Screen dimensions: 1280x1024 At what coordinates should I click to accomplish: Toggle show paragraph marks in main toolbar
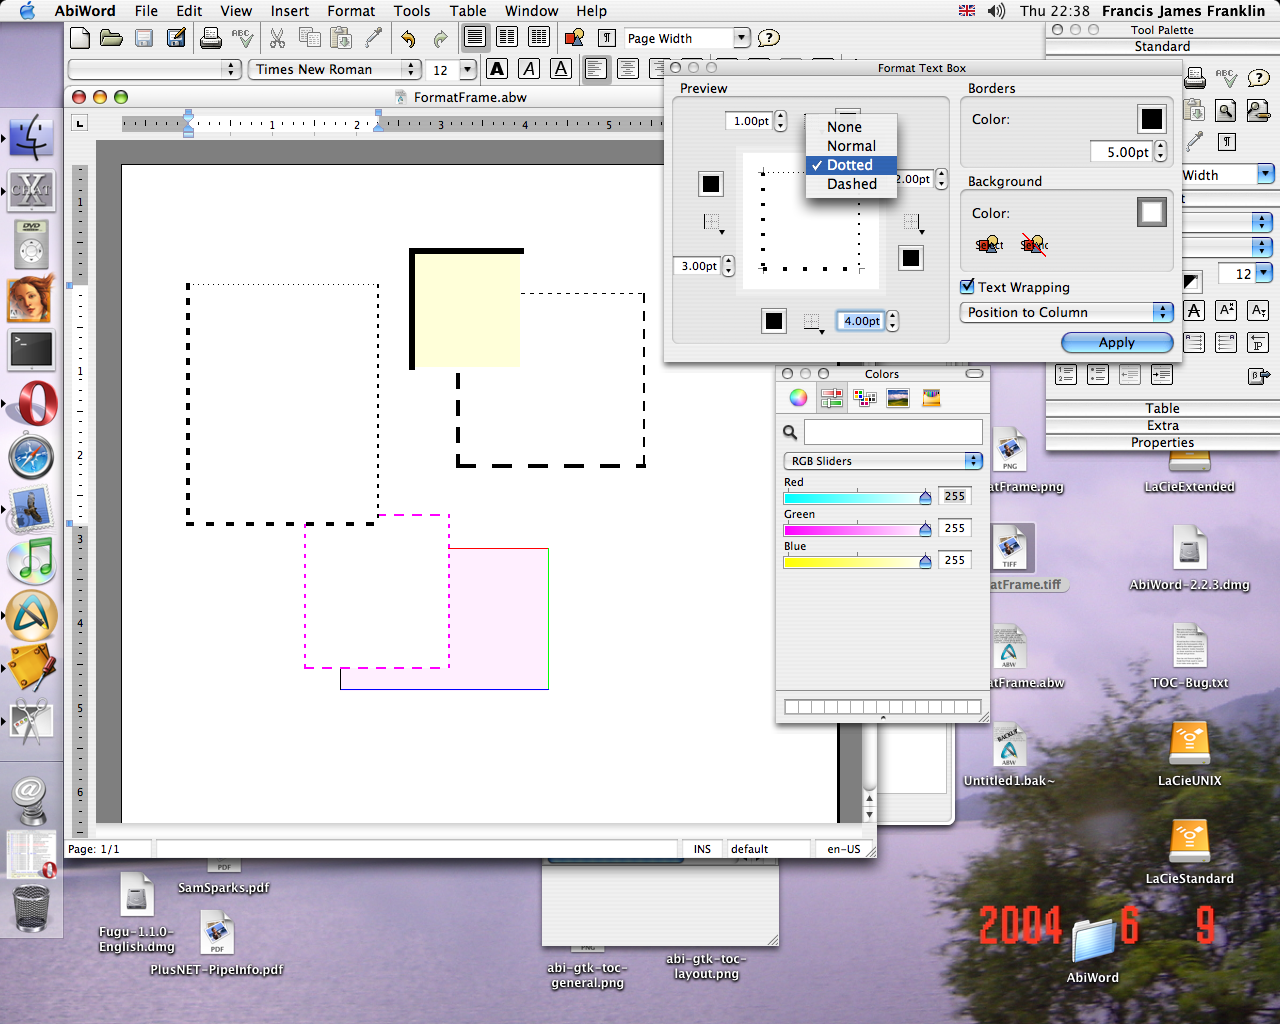click(607, 38)
